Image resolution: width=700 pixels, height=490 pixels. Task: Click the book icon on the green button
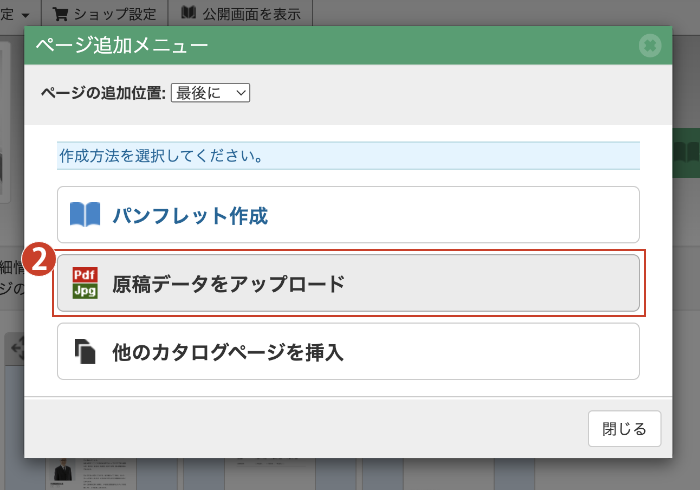pyautogui.click(x=685, y=153)
